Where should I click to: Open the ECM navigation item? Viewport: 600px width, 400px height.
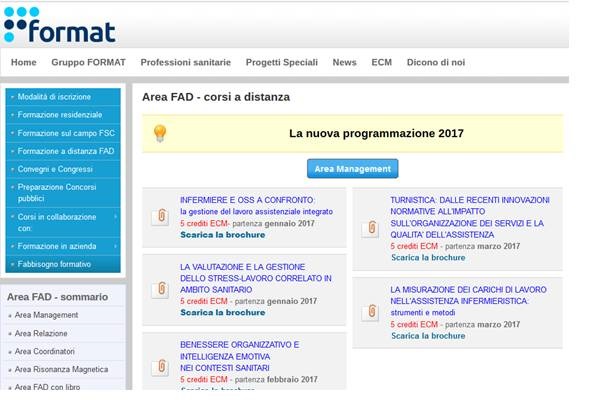[381, 62]
